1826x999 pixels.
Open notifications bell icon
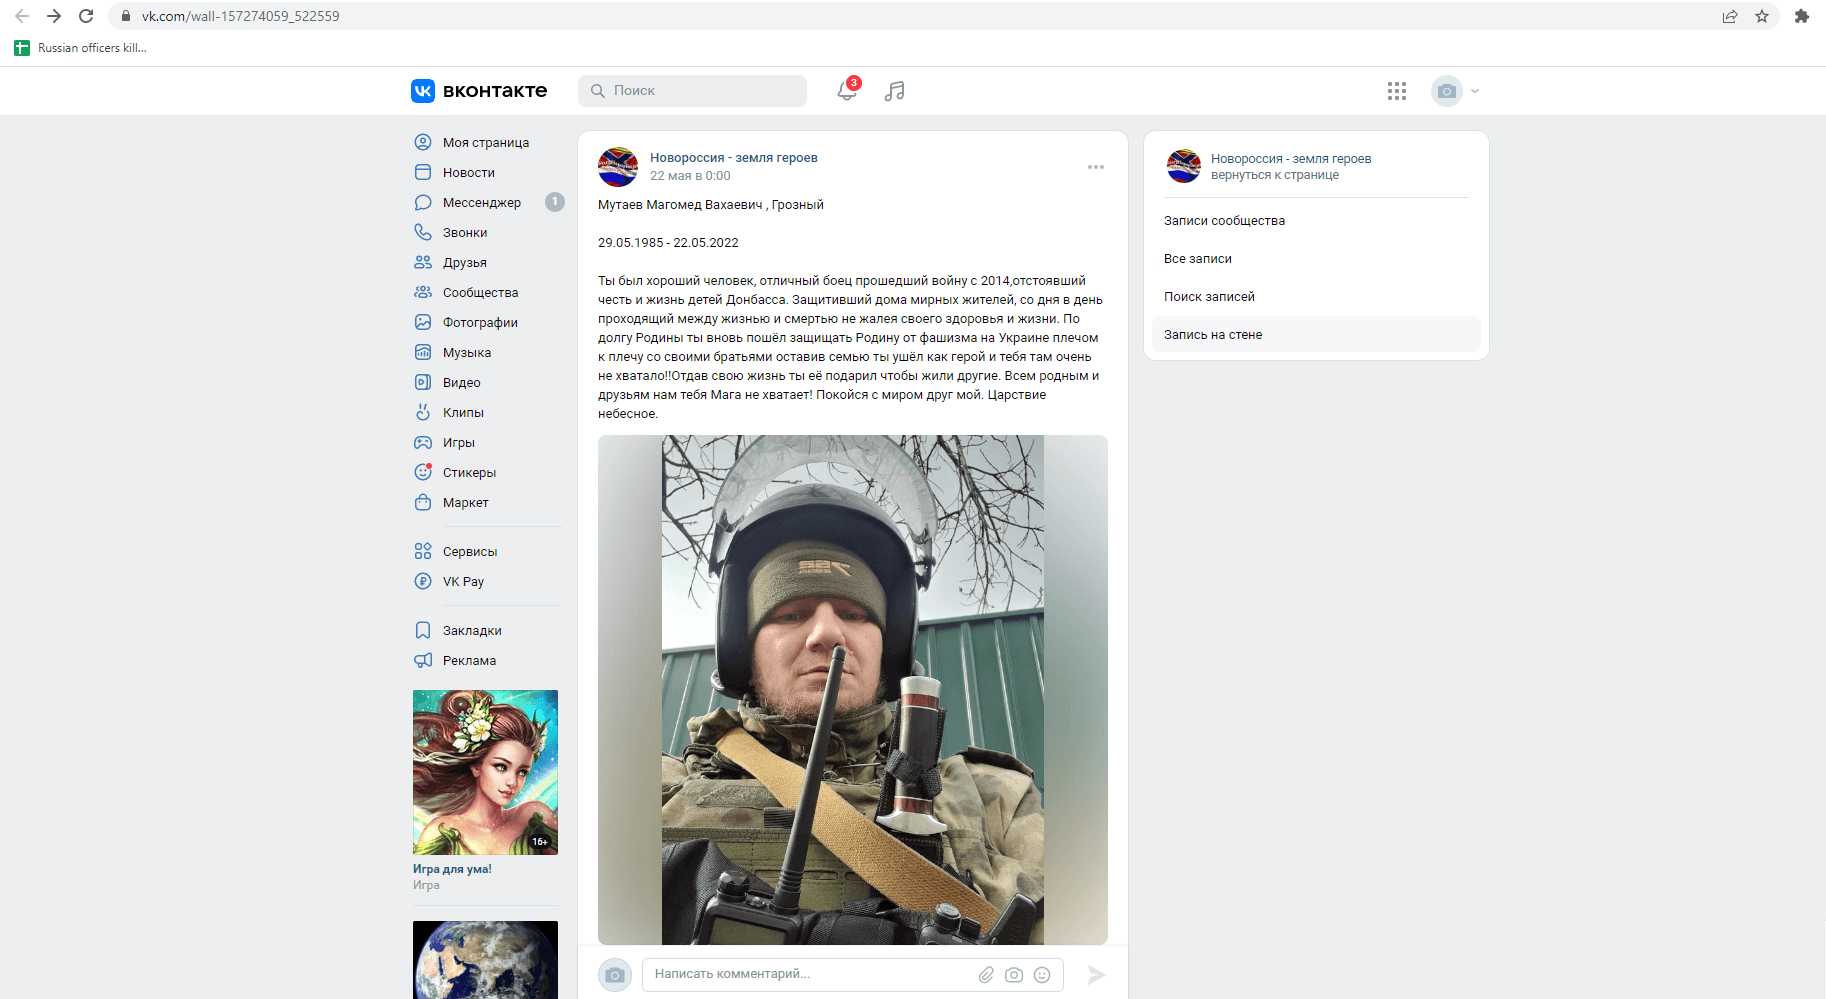click(x=847, y=91)
